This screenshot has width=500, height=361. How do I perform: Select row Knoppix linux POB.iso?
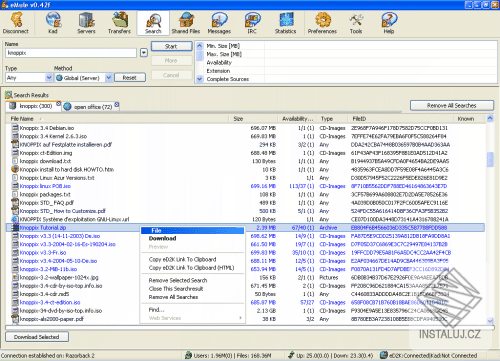click(245, 186)
